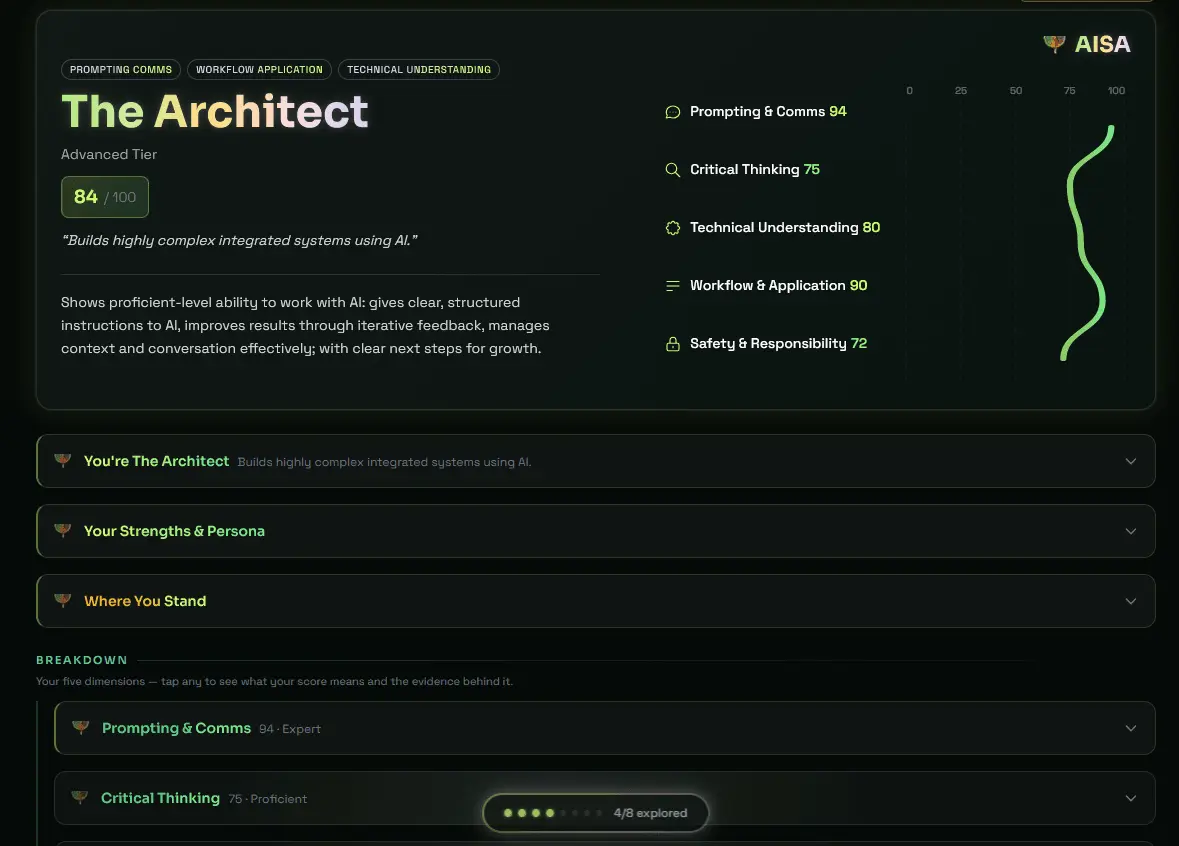This screenshot has height=846, width=1179.
Task: Click the emblem in the Critical Thinking breakdown row
Action: point(80,797)
